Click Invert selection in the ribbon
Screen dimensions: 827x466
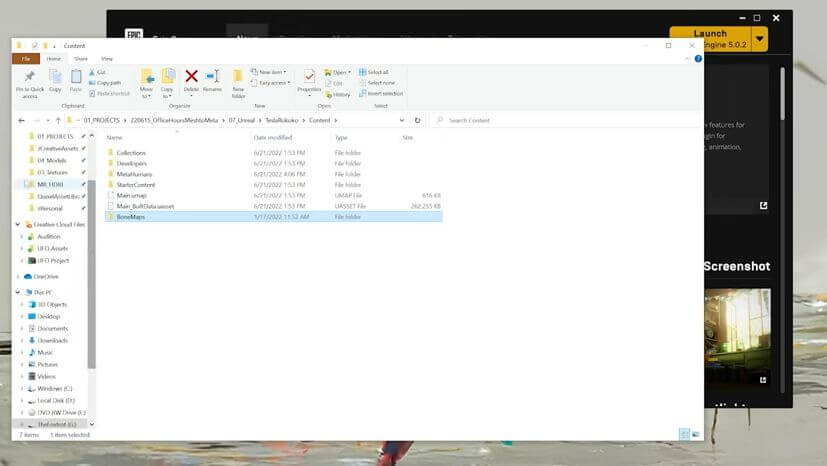click(x=381, y=93)
